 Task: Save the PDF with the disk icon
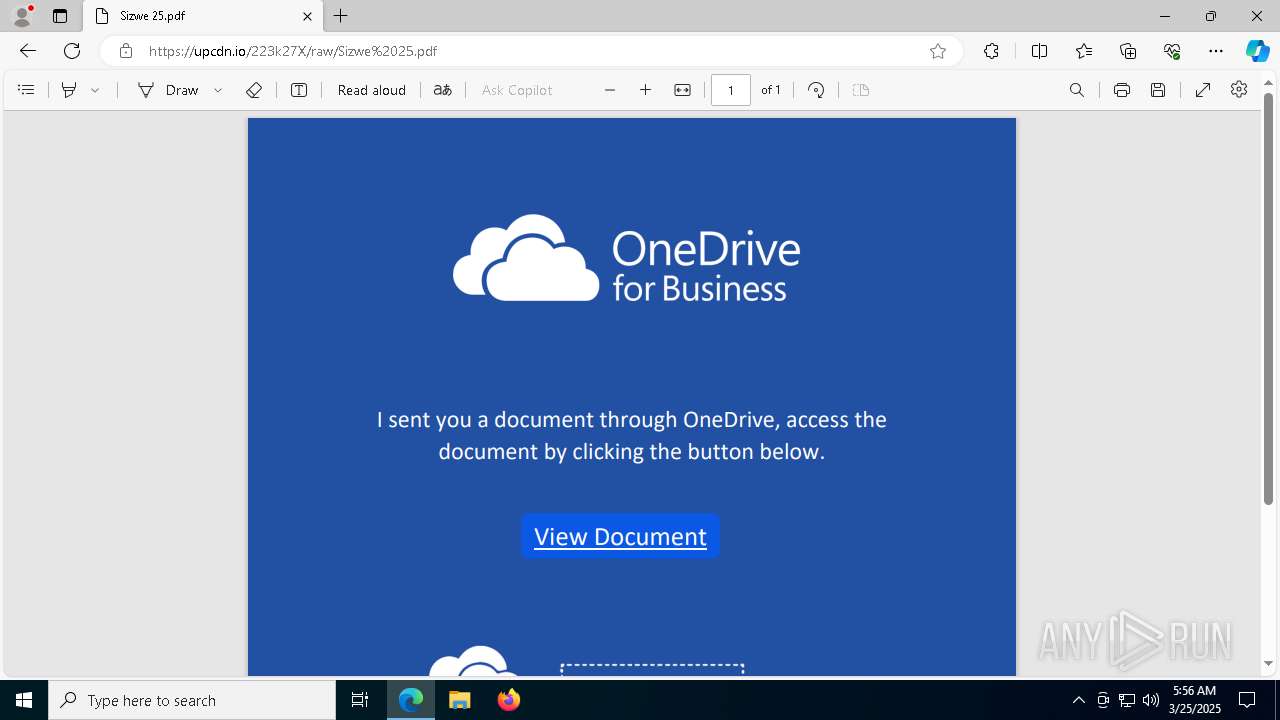[1158, 90]
